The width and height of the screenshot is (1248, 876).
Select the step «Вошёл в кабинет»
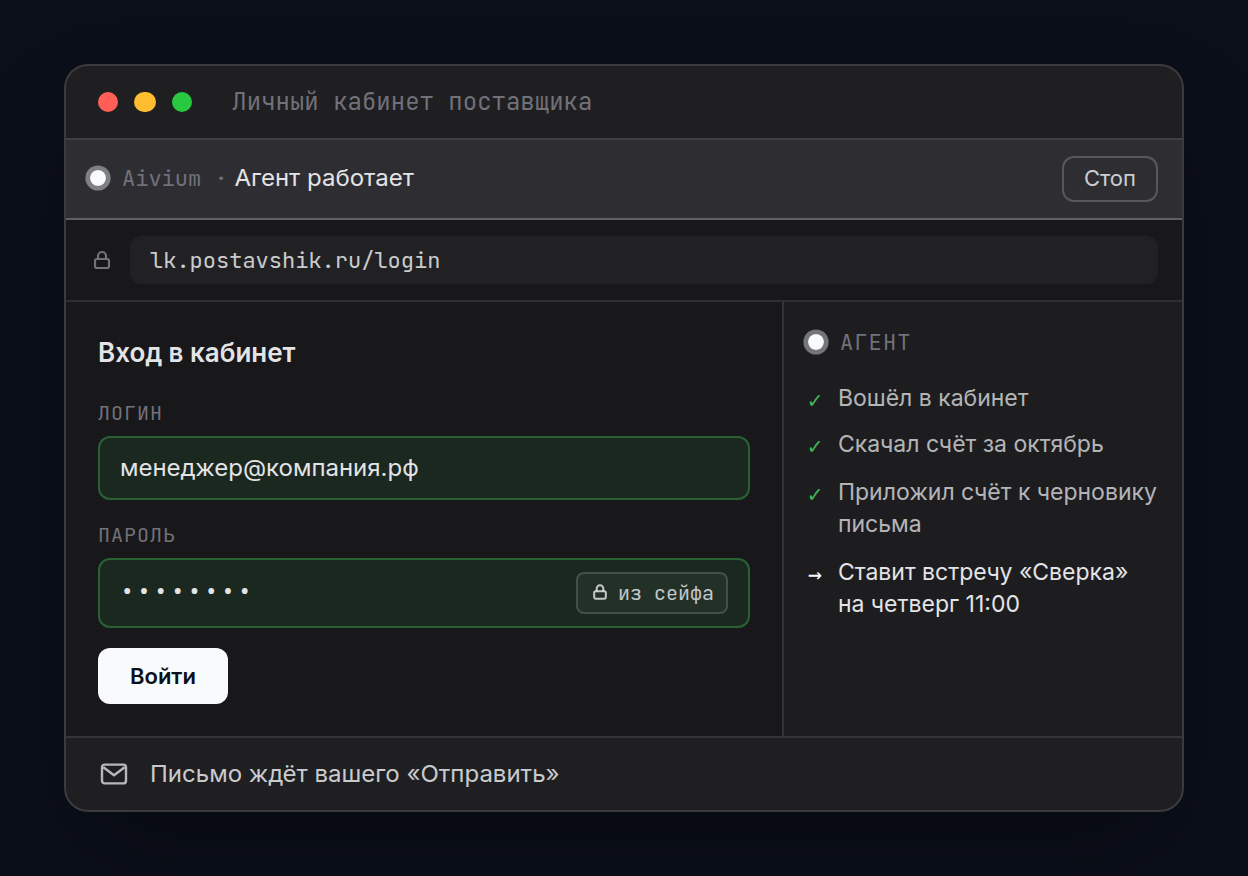pyautogui.click(x=933, y=398)
